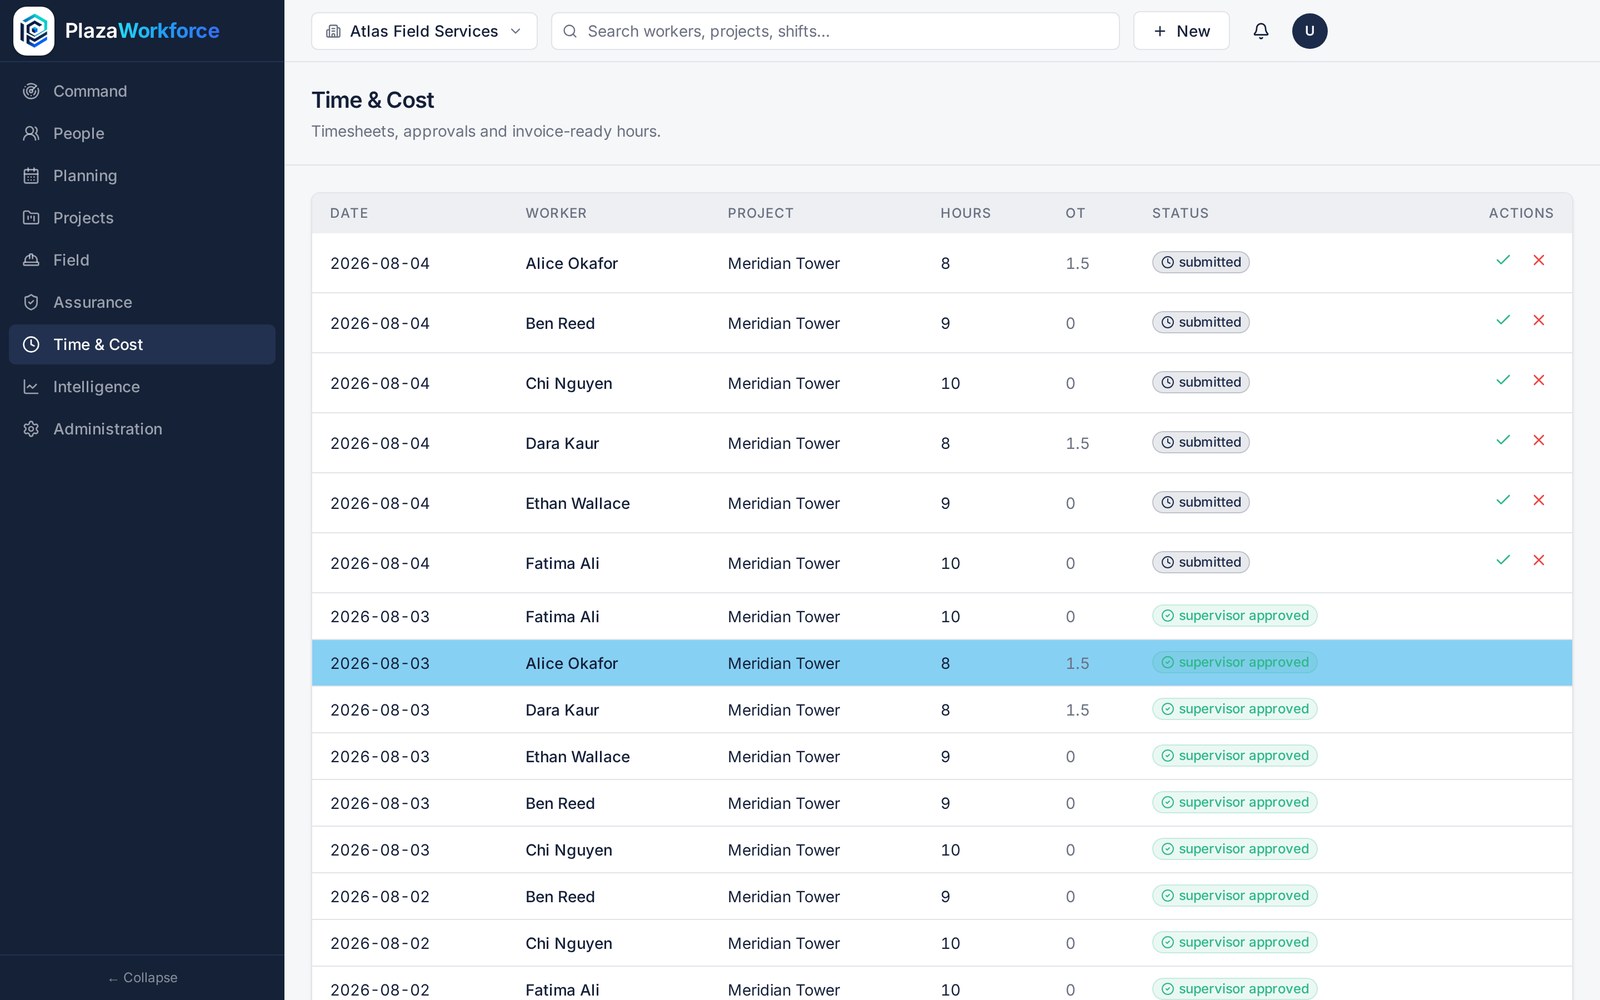
Task: Click the Projects sidebar icon
Action: [31, 217]
